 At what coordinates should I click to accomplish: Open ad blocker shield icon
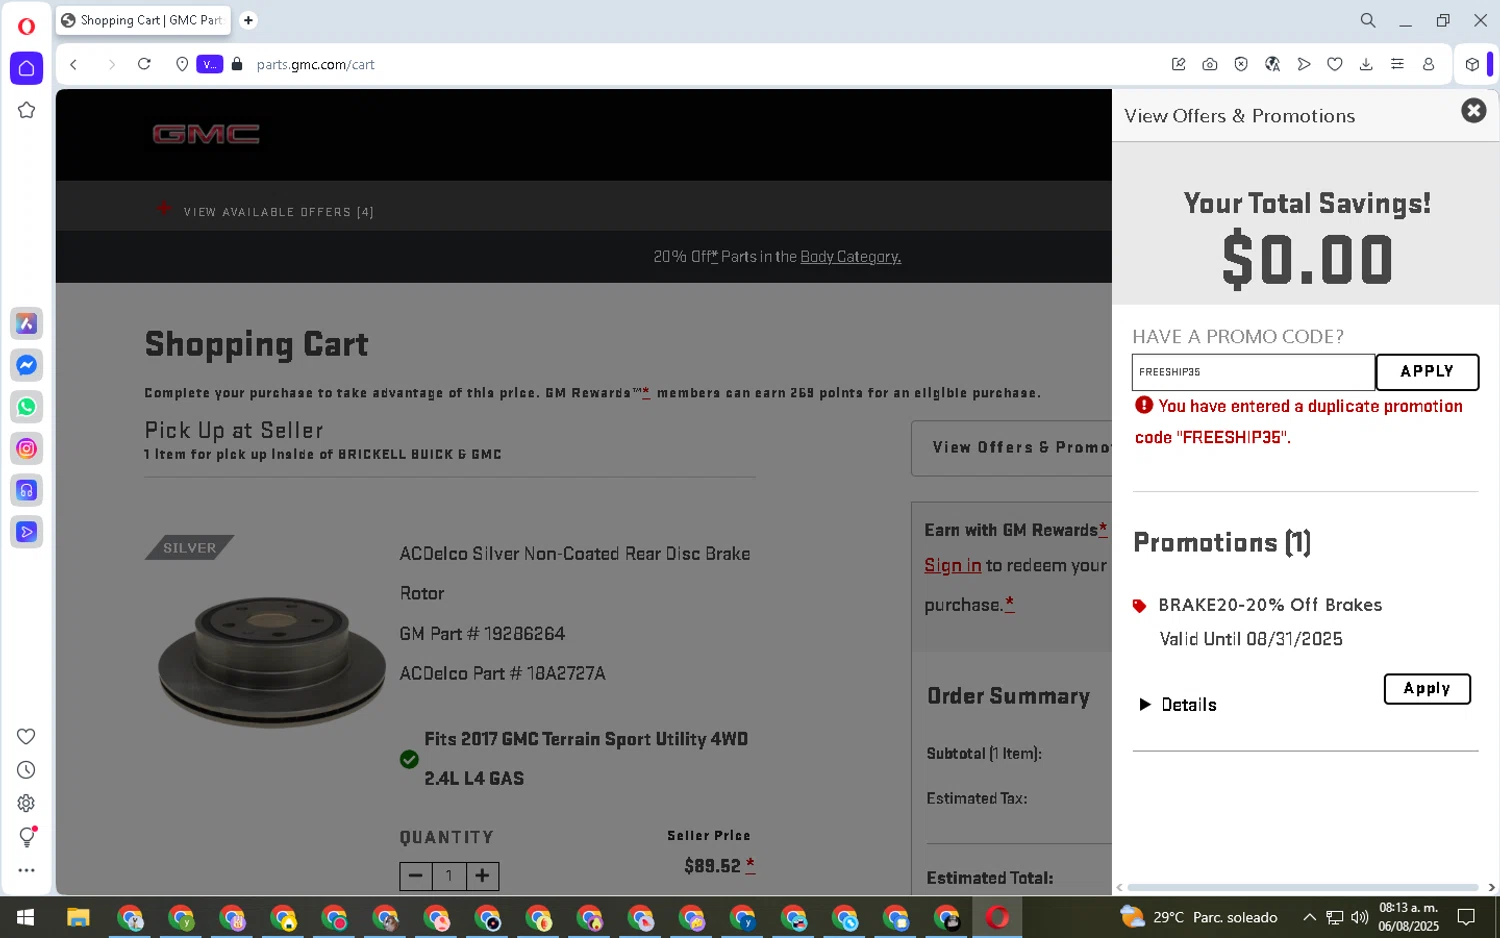(1241, 64)
